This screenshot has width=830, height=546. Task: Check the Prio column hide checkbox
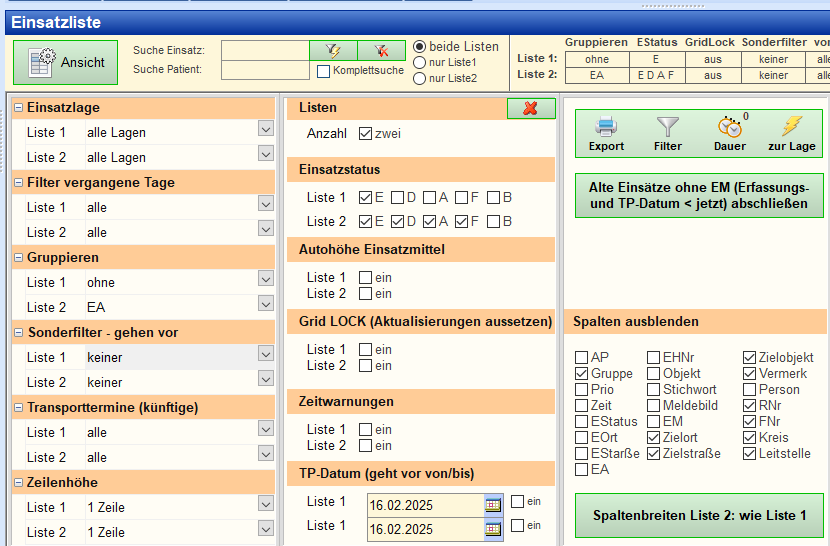[x=582, y=389]
